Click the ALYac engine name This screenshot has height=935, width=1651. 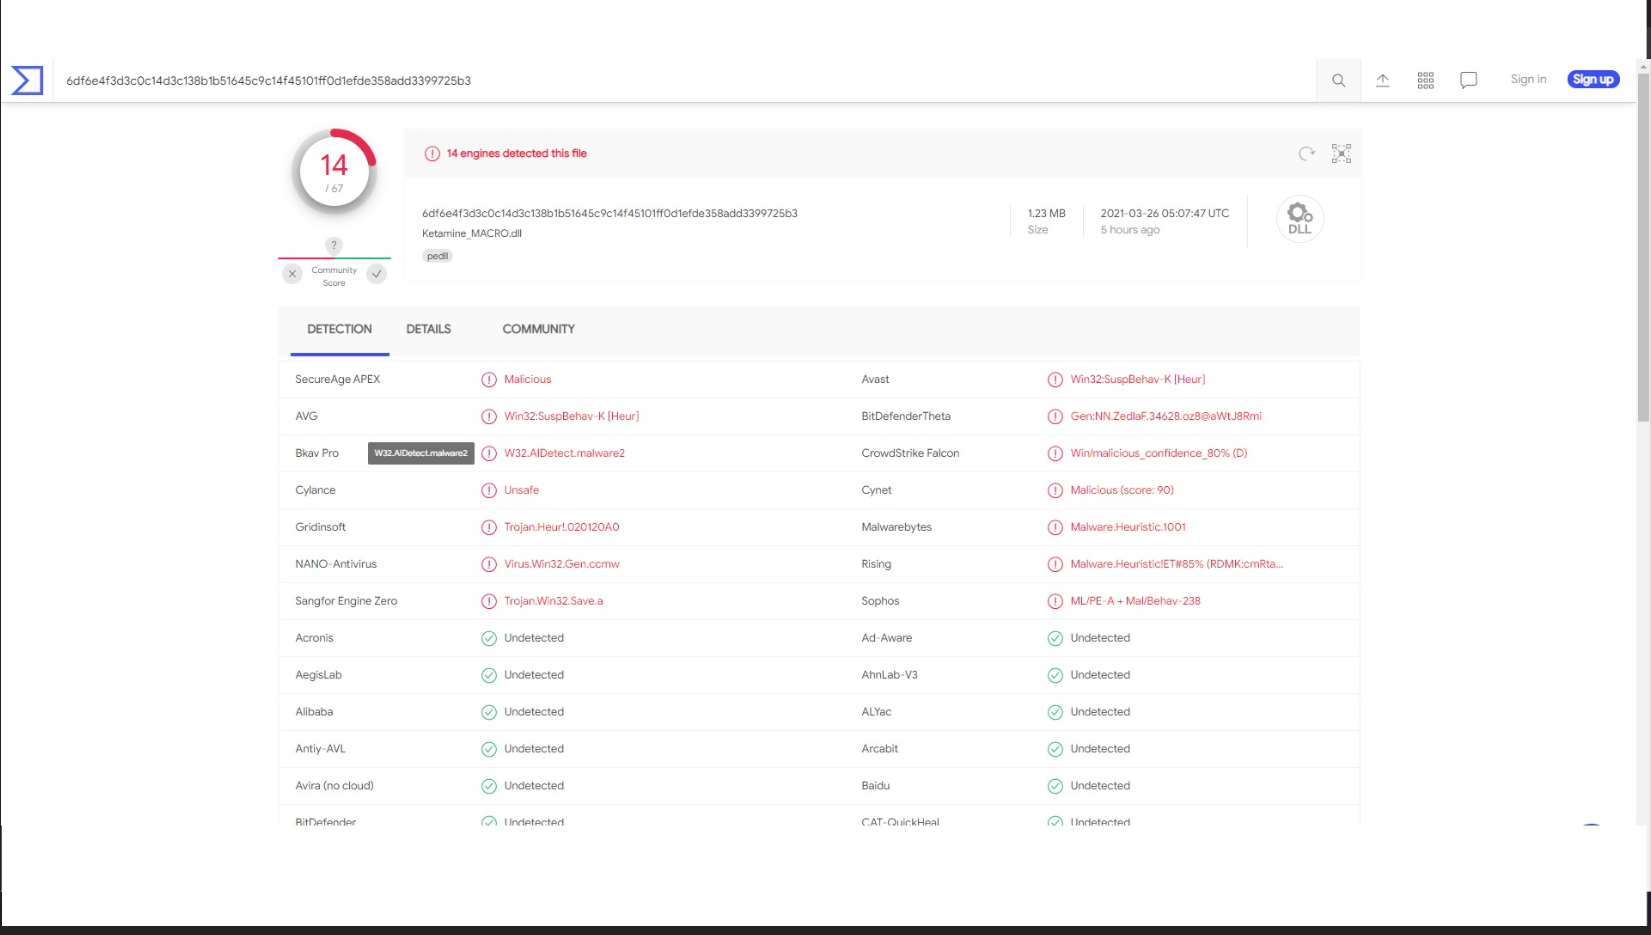(x=876, y=712)
